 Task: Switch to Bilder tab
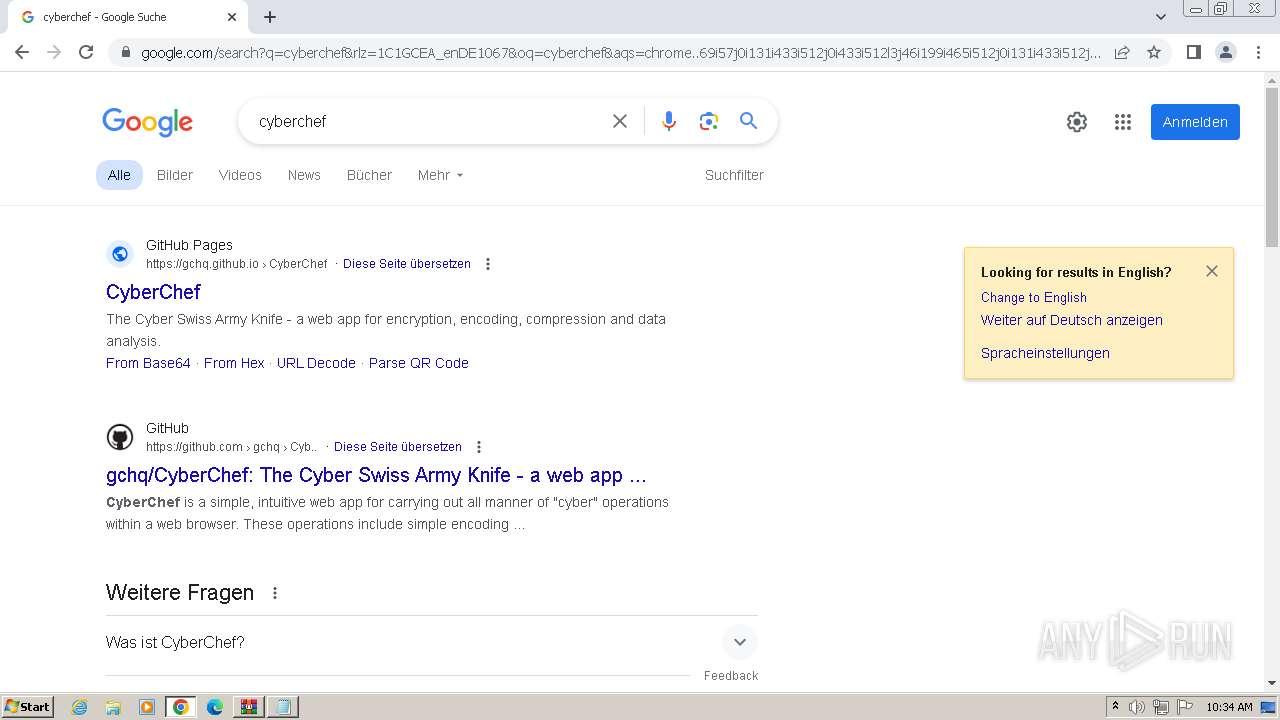click(x=175, y=175)
